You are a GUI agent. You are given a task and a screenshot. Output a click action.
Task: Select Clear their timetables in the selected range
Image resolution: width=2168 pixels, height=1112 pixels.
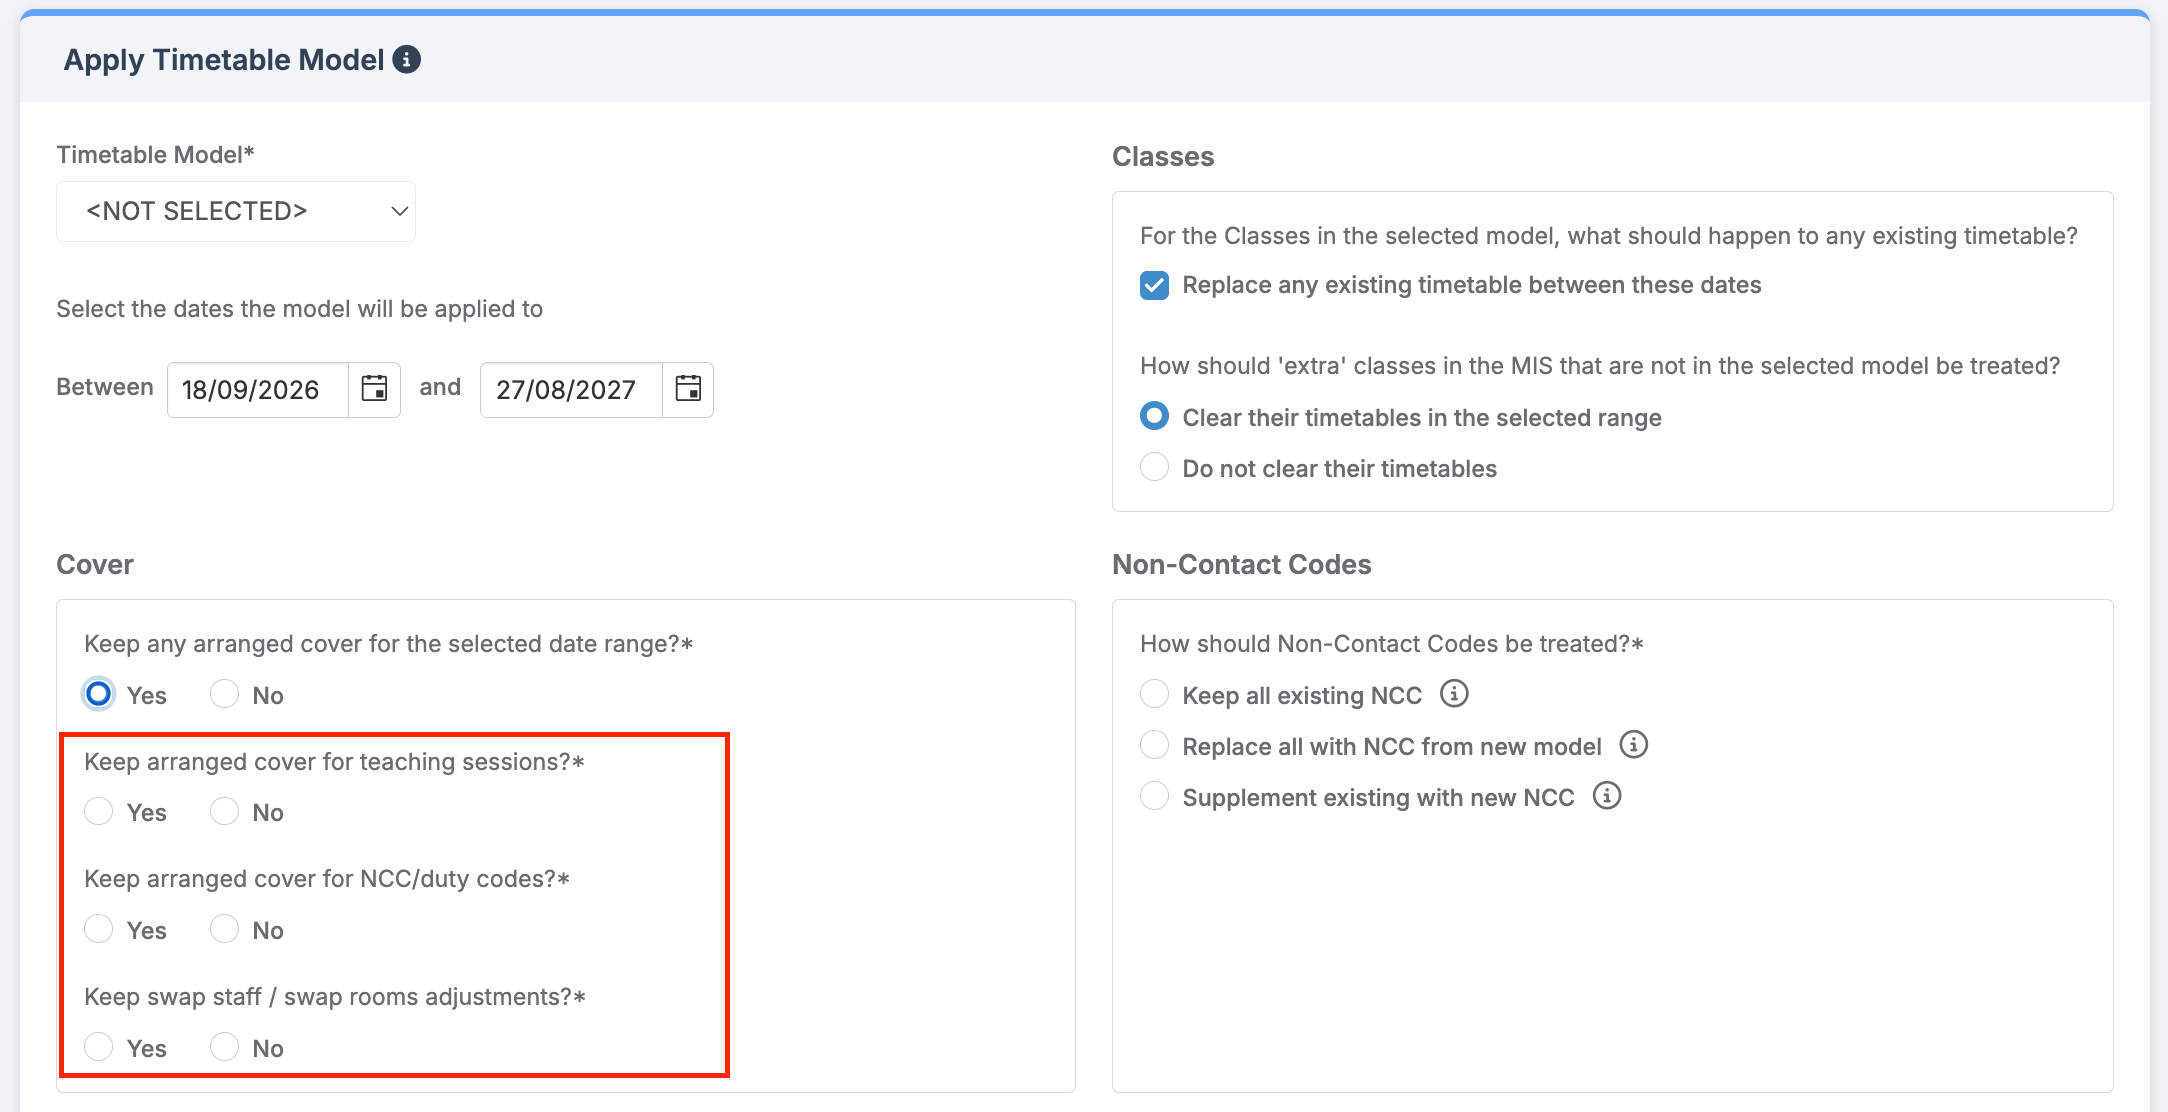coord(1154,416)
